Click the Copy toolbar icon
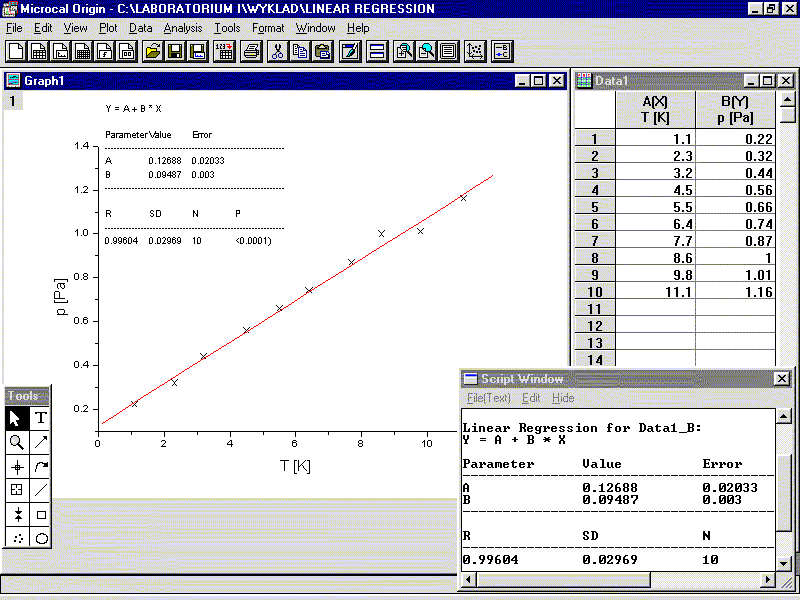The width and height of the screenshot is (800, 600). [300, 52]
